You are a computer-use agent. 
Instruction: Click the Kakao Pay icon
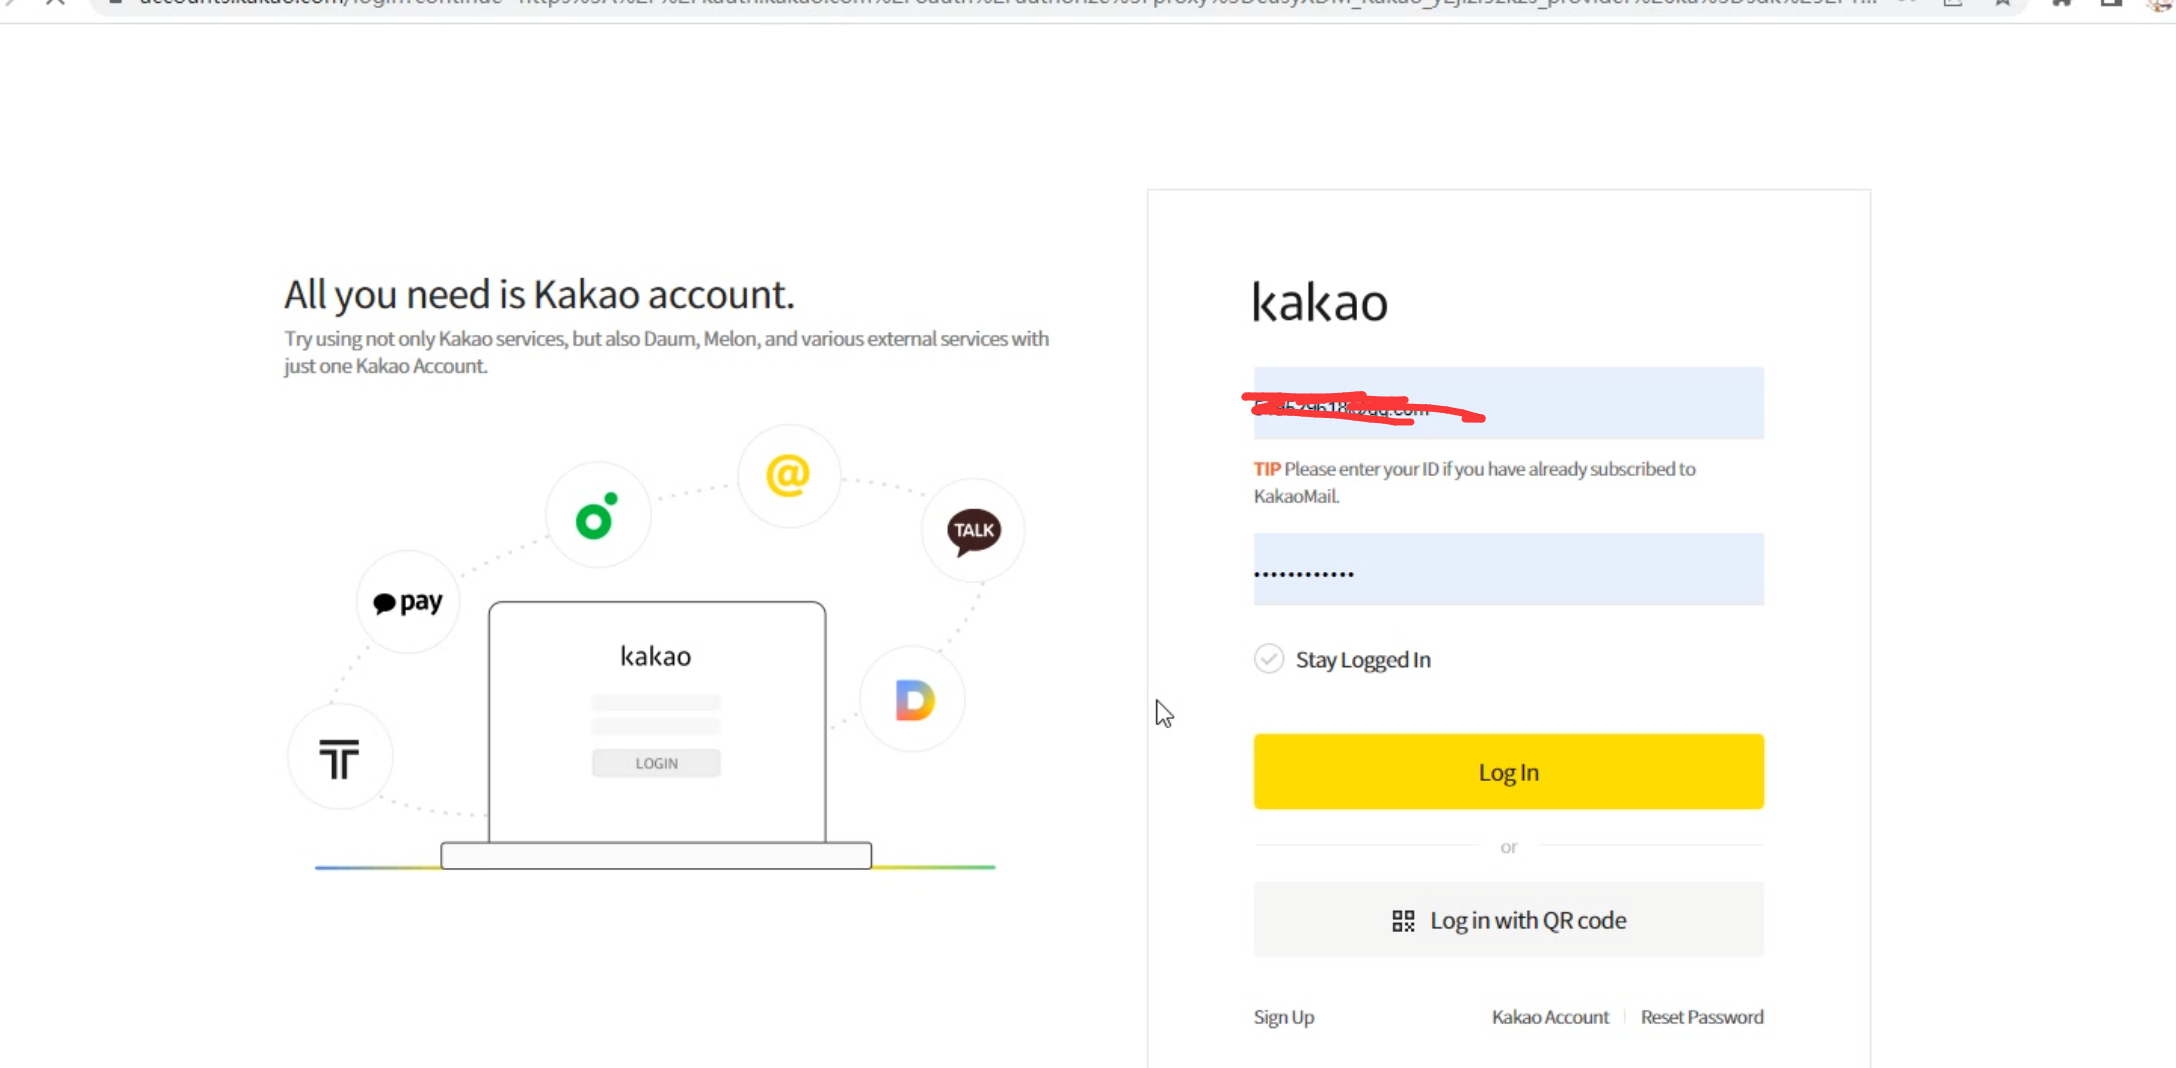click(408, 602)
